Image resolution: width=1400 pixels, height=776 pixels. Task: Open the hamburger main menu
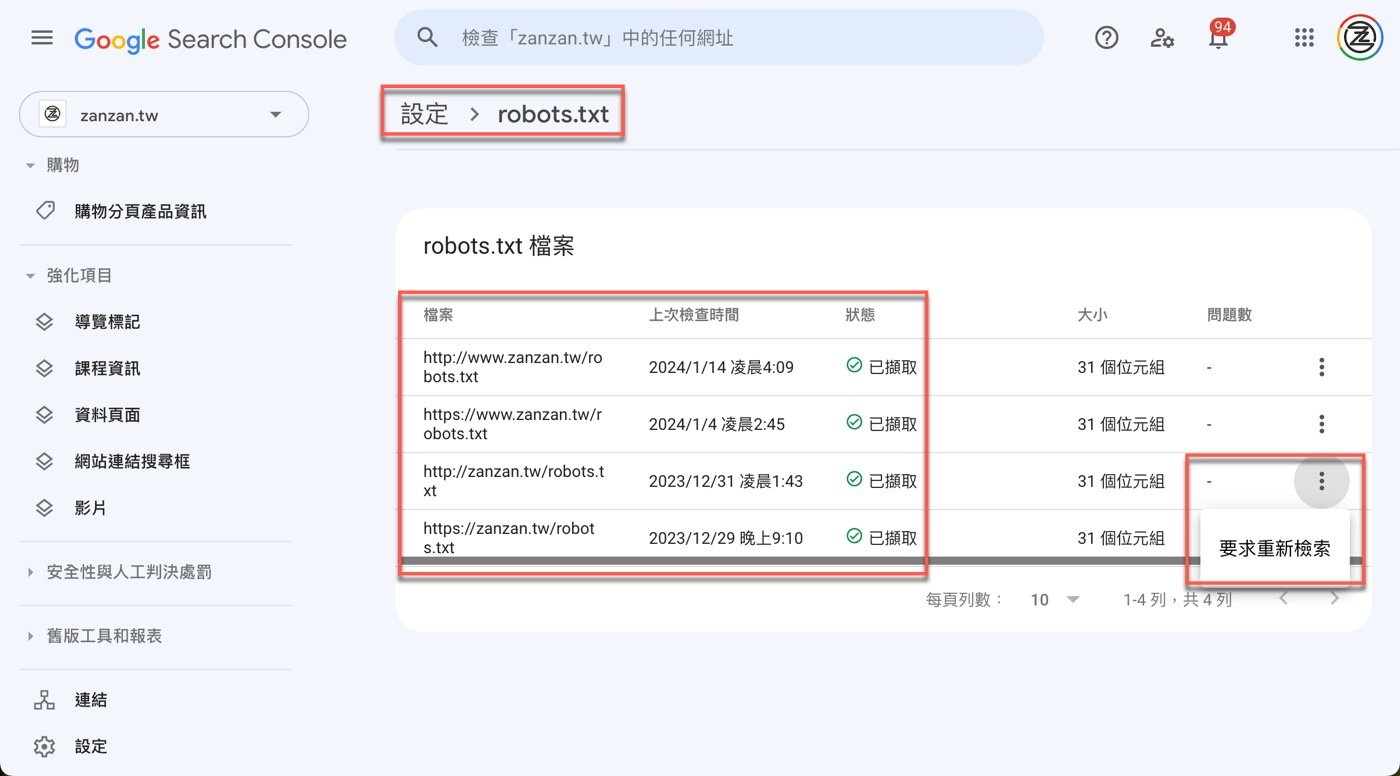(x=41, y=38)
